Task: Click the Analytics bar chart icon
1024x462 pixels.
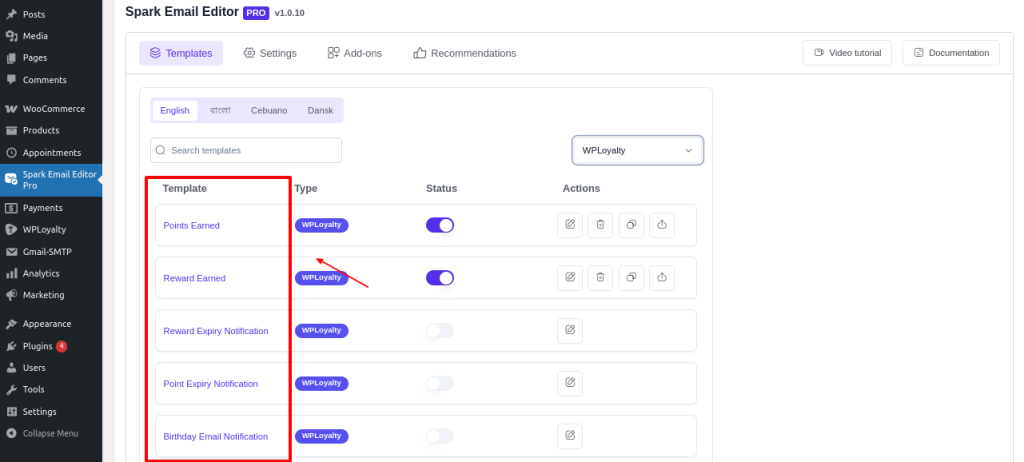Action: coord(11,273)
